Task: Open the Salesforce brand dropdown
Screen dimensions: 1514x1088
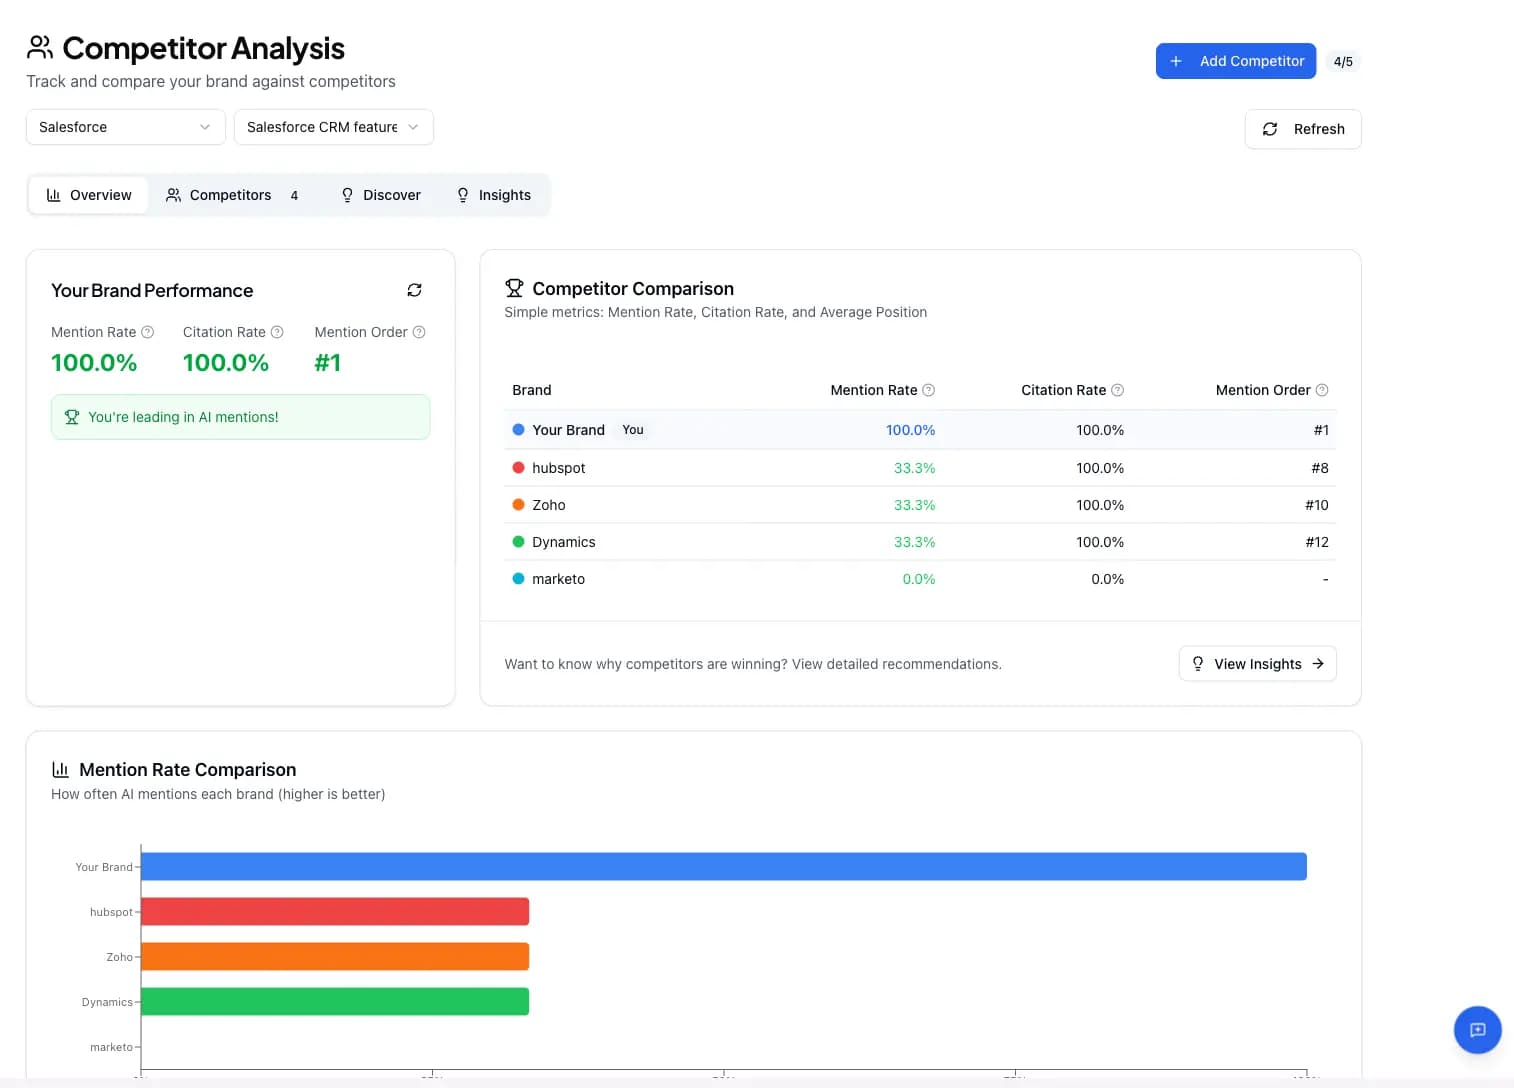Action: tap(125, 127)
